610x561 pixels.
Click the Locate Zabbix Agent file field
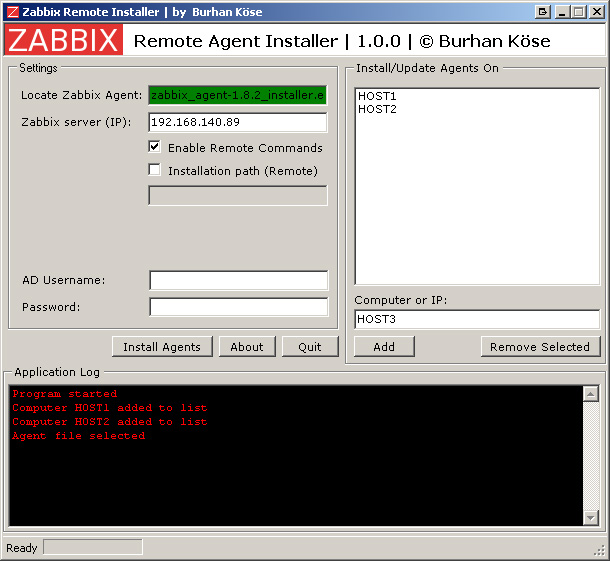pyautogui.click(x=237, y=95)
